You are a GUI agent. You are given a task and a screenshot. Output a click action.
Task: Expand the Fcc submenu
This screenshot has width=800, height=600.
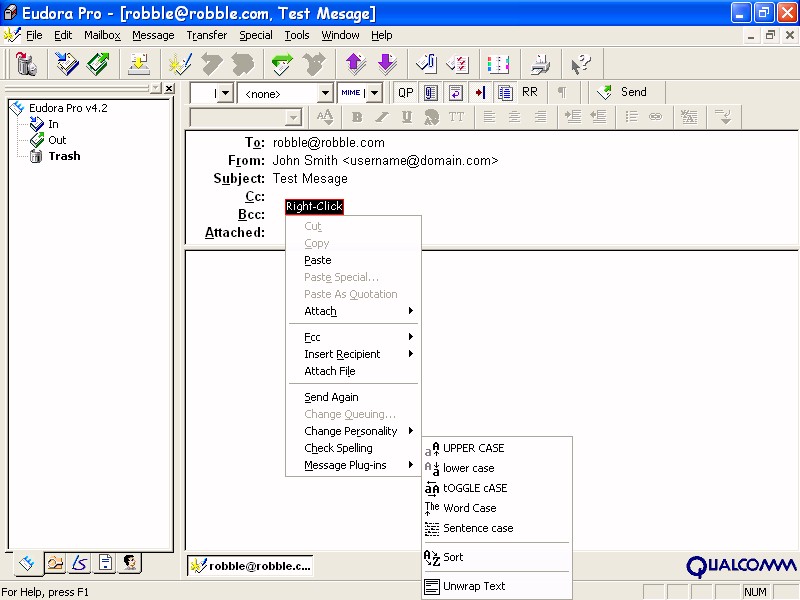(354, 337)
